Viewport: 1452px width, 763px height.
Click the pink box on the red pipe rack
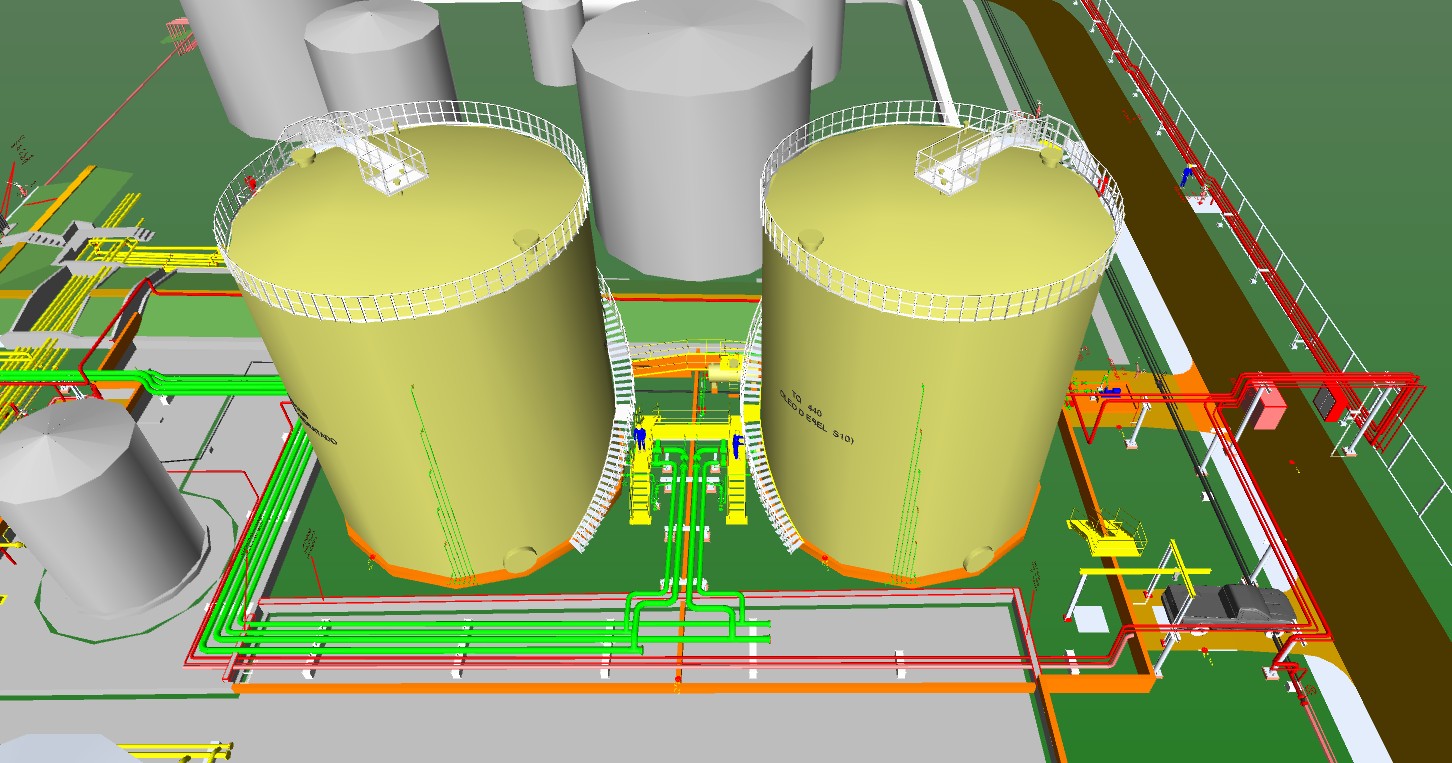pos(1267,408)
